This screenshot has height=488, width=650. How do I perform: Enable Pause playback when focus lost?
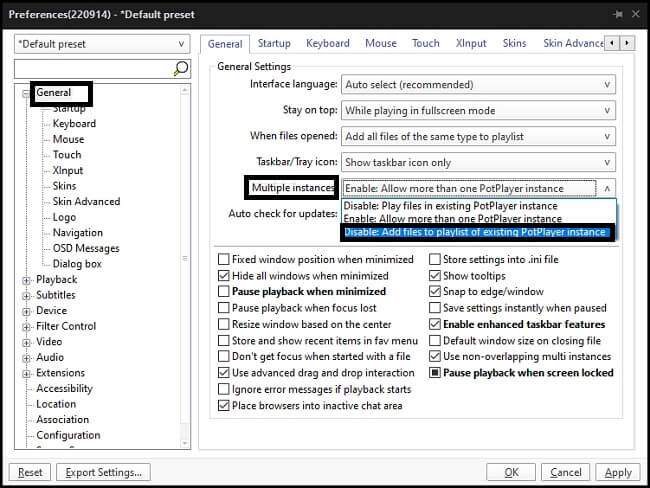click(223, 308)
